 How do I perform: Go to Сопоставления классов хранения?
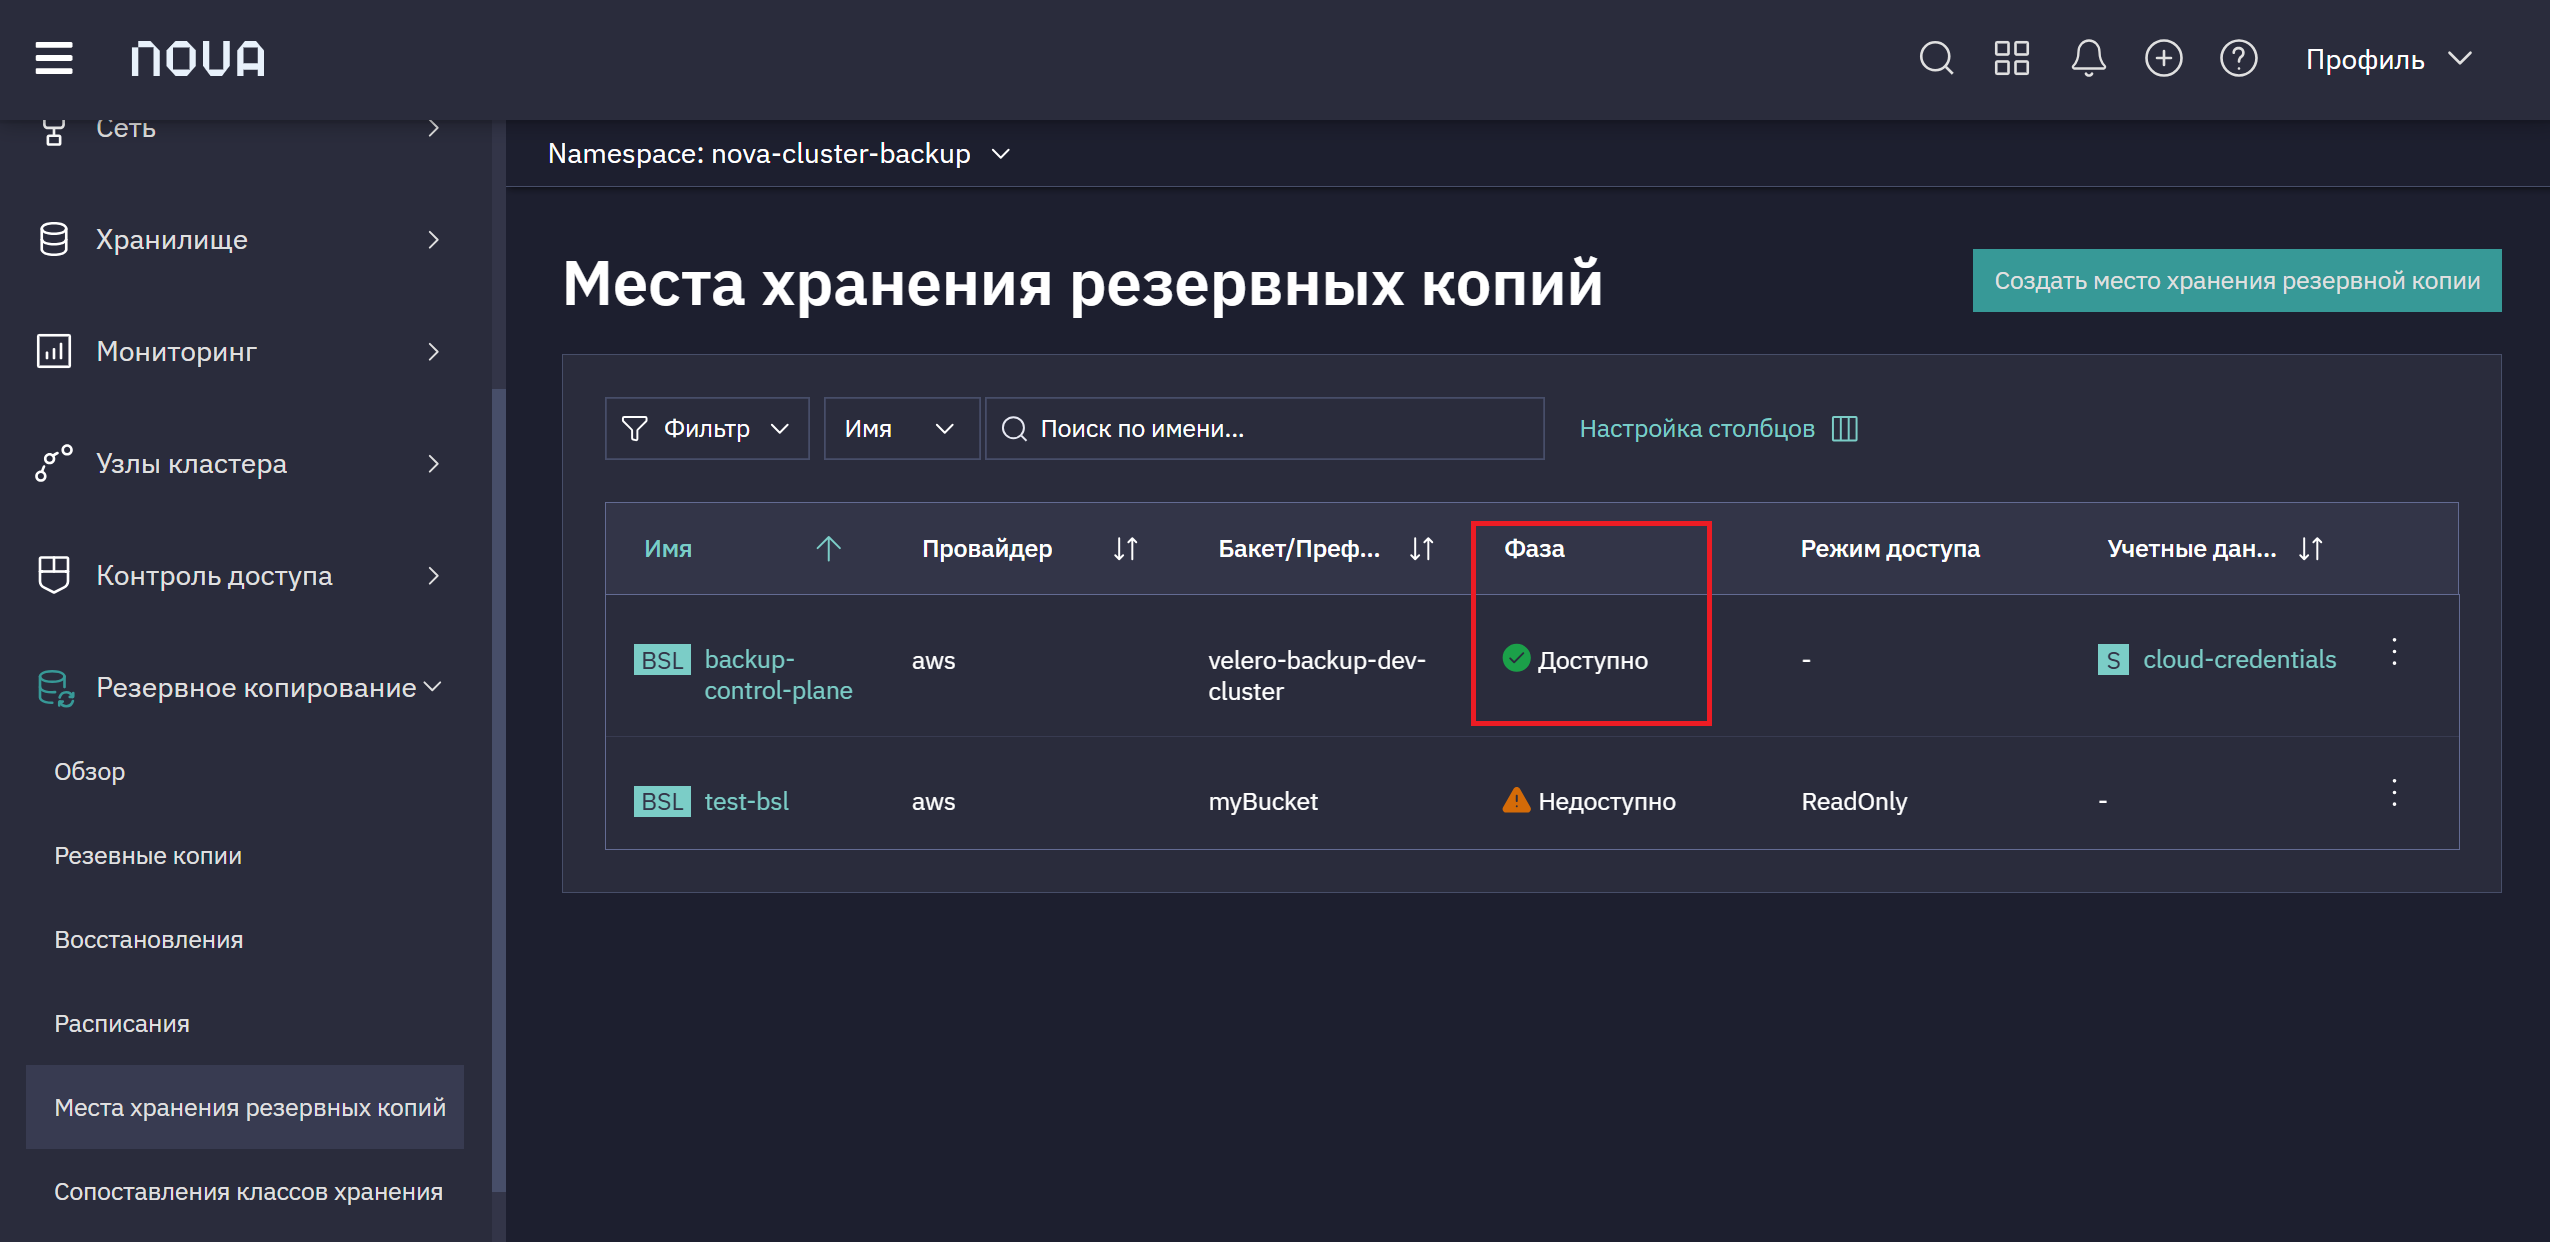[248, 1192]
